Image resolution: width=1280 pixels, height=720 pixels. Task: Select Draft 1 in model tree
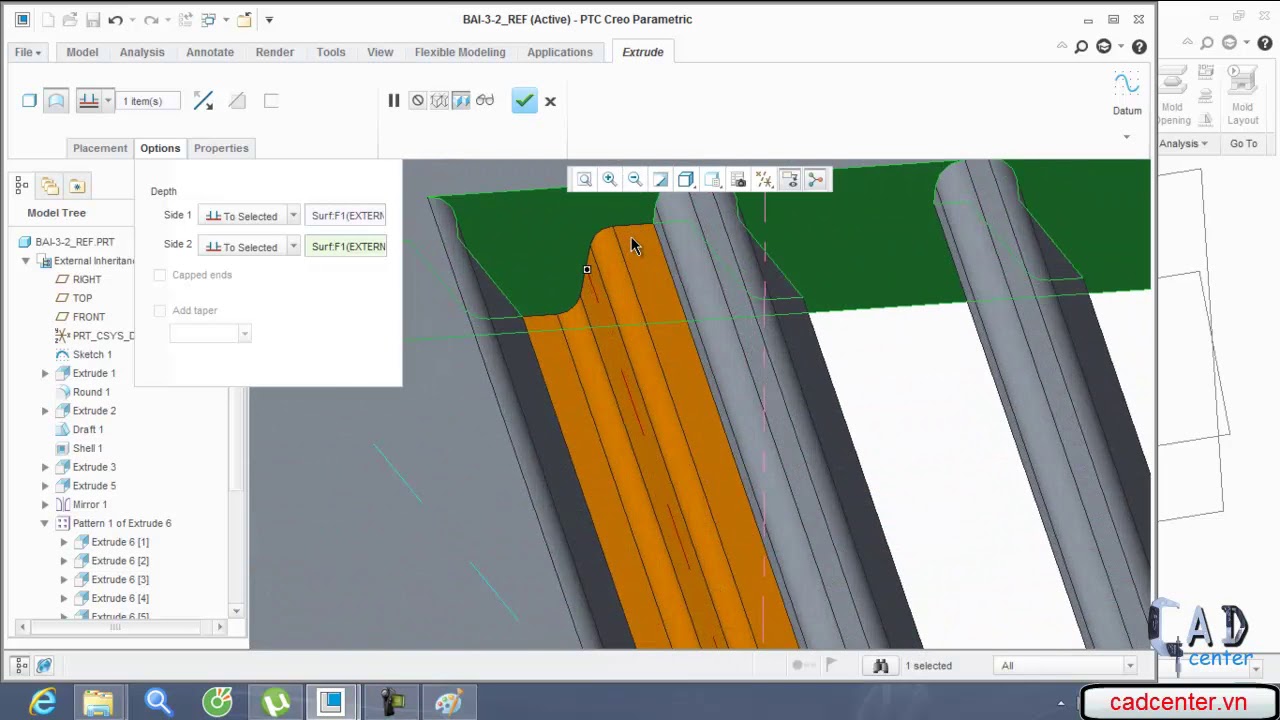point(88,430)
